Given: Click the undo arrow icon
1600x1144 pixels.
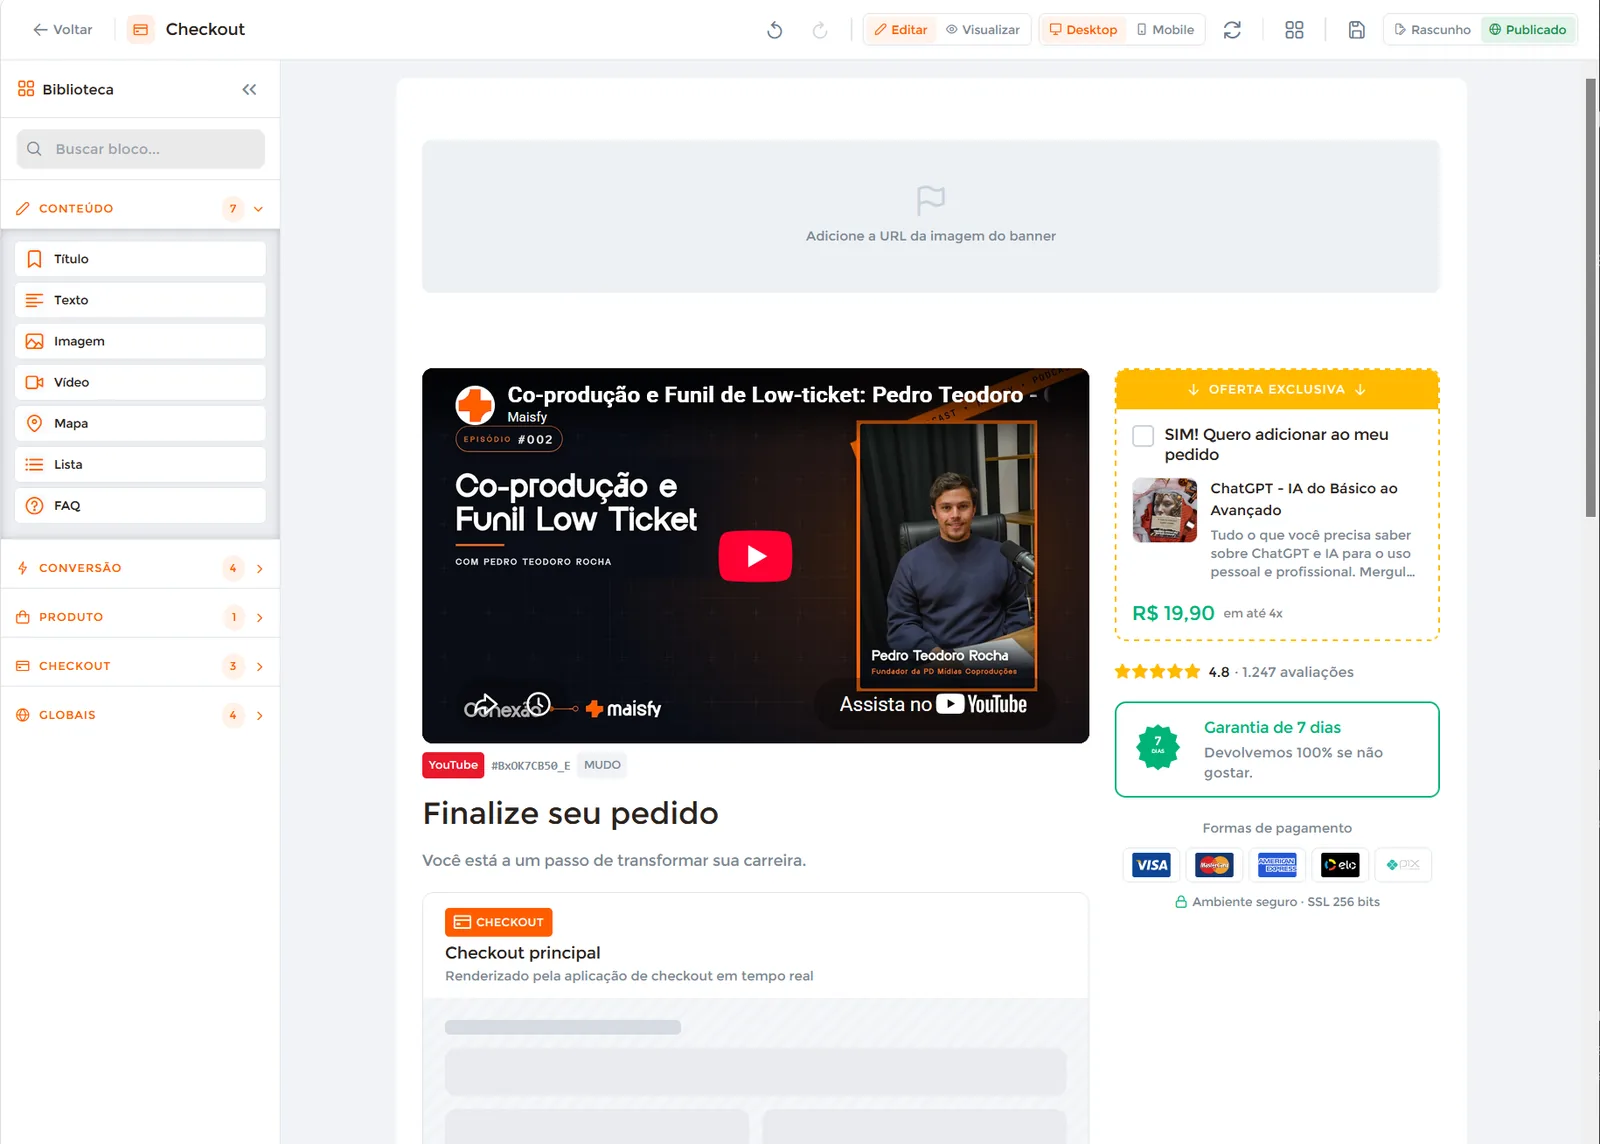Looking at the screenshot, I should pyautogui.click(x=774, y=30).
